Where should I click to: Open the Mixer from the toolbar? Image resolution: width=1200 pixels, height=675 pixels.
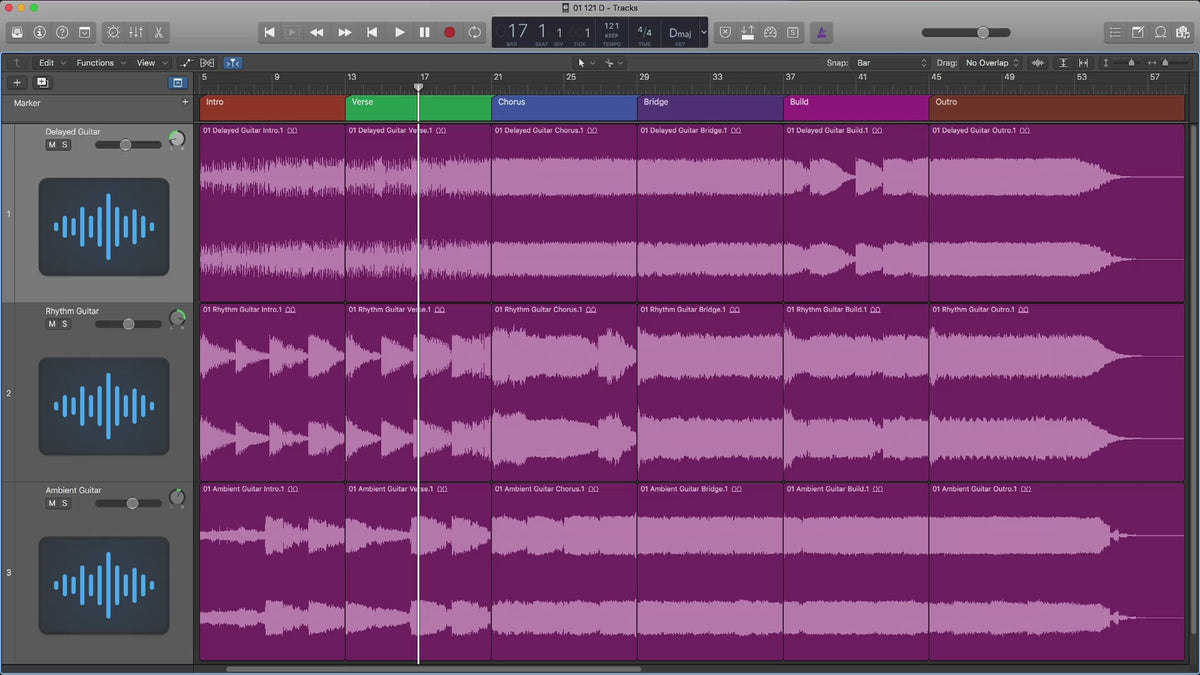[x=135, y=32]
